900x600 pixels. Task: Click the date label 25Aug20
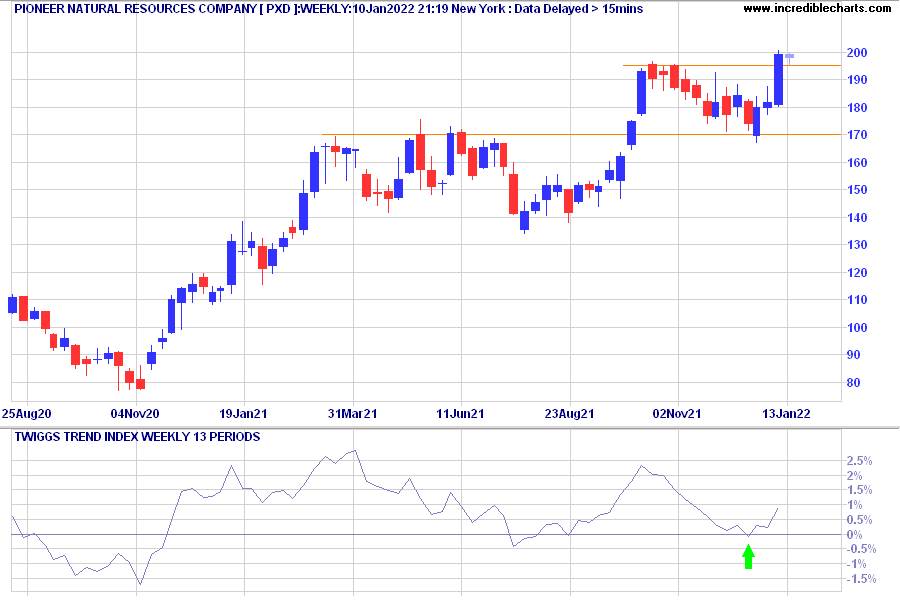(26, 413)
